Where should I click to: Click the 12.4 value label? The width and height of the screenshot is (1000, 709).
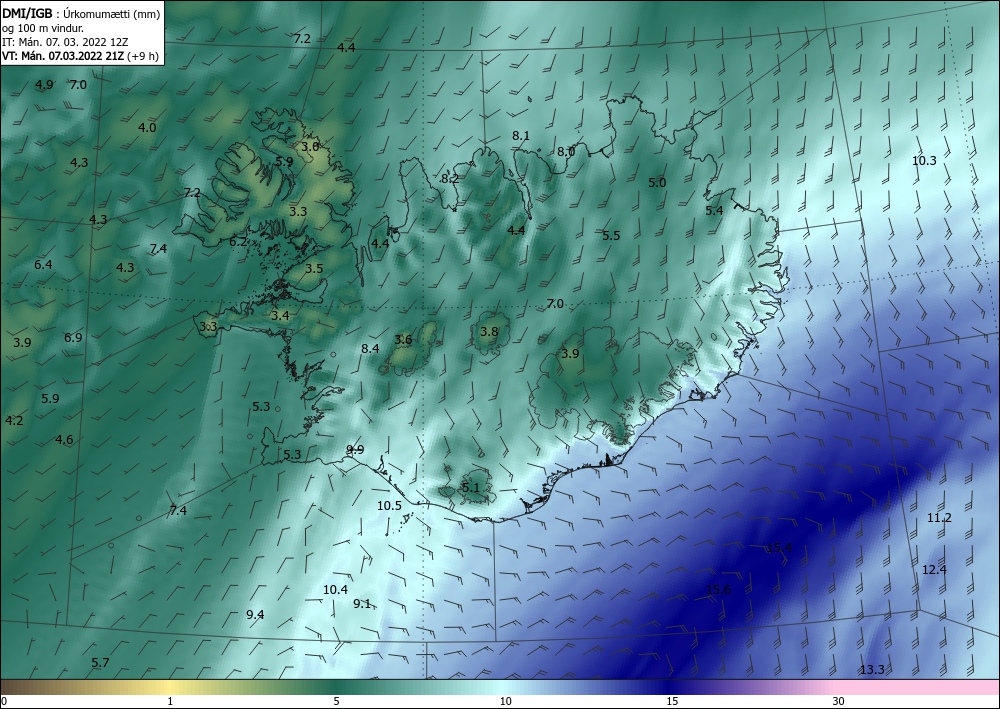(x=934, y=570)
